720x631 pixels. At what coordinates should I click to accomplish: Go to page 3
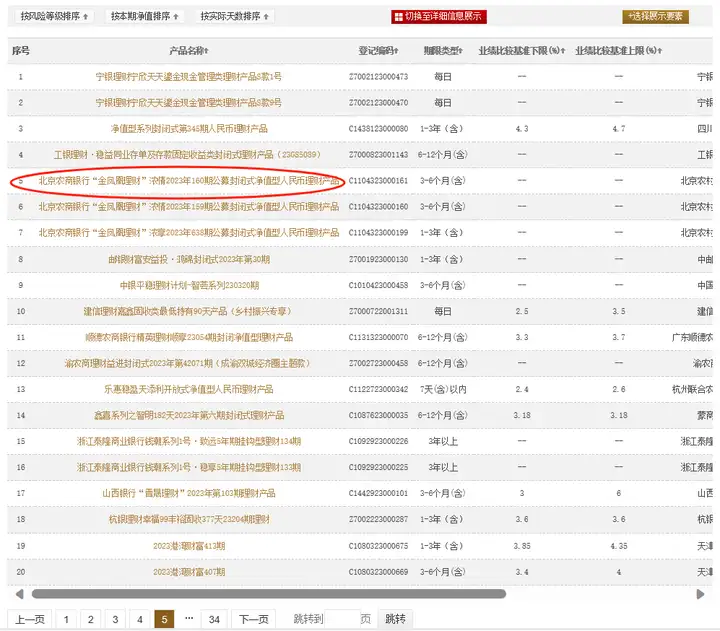coord(115,620)
